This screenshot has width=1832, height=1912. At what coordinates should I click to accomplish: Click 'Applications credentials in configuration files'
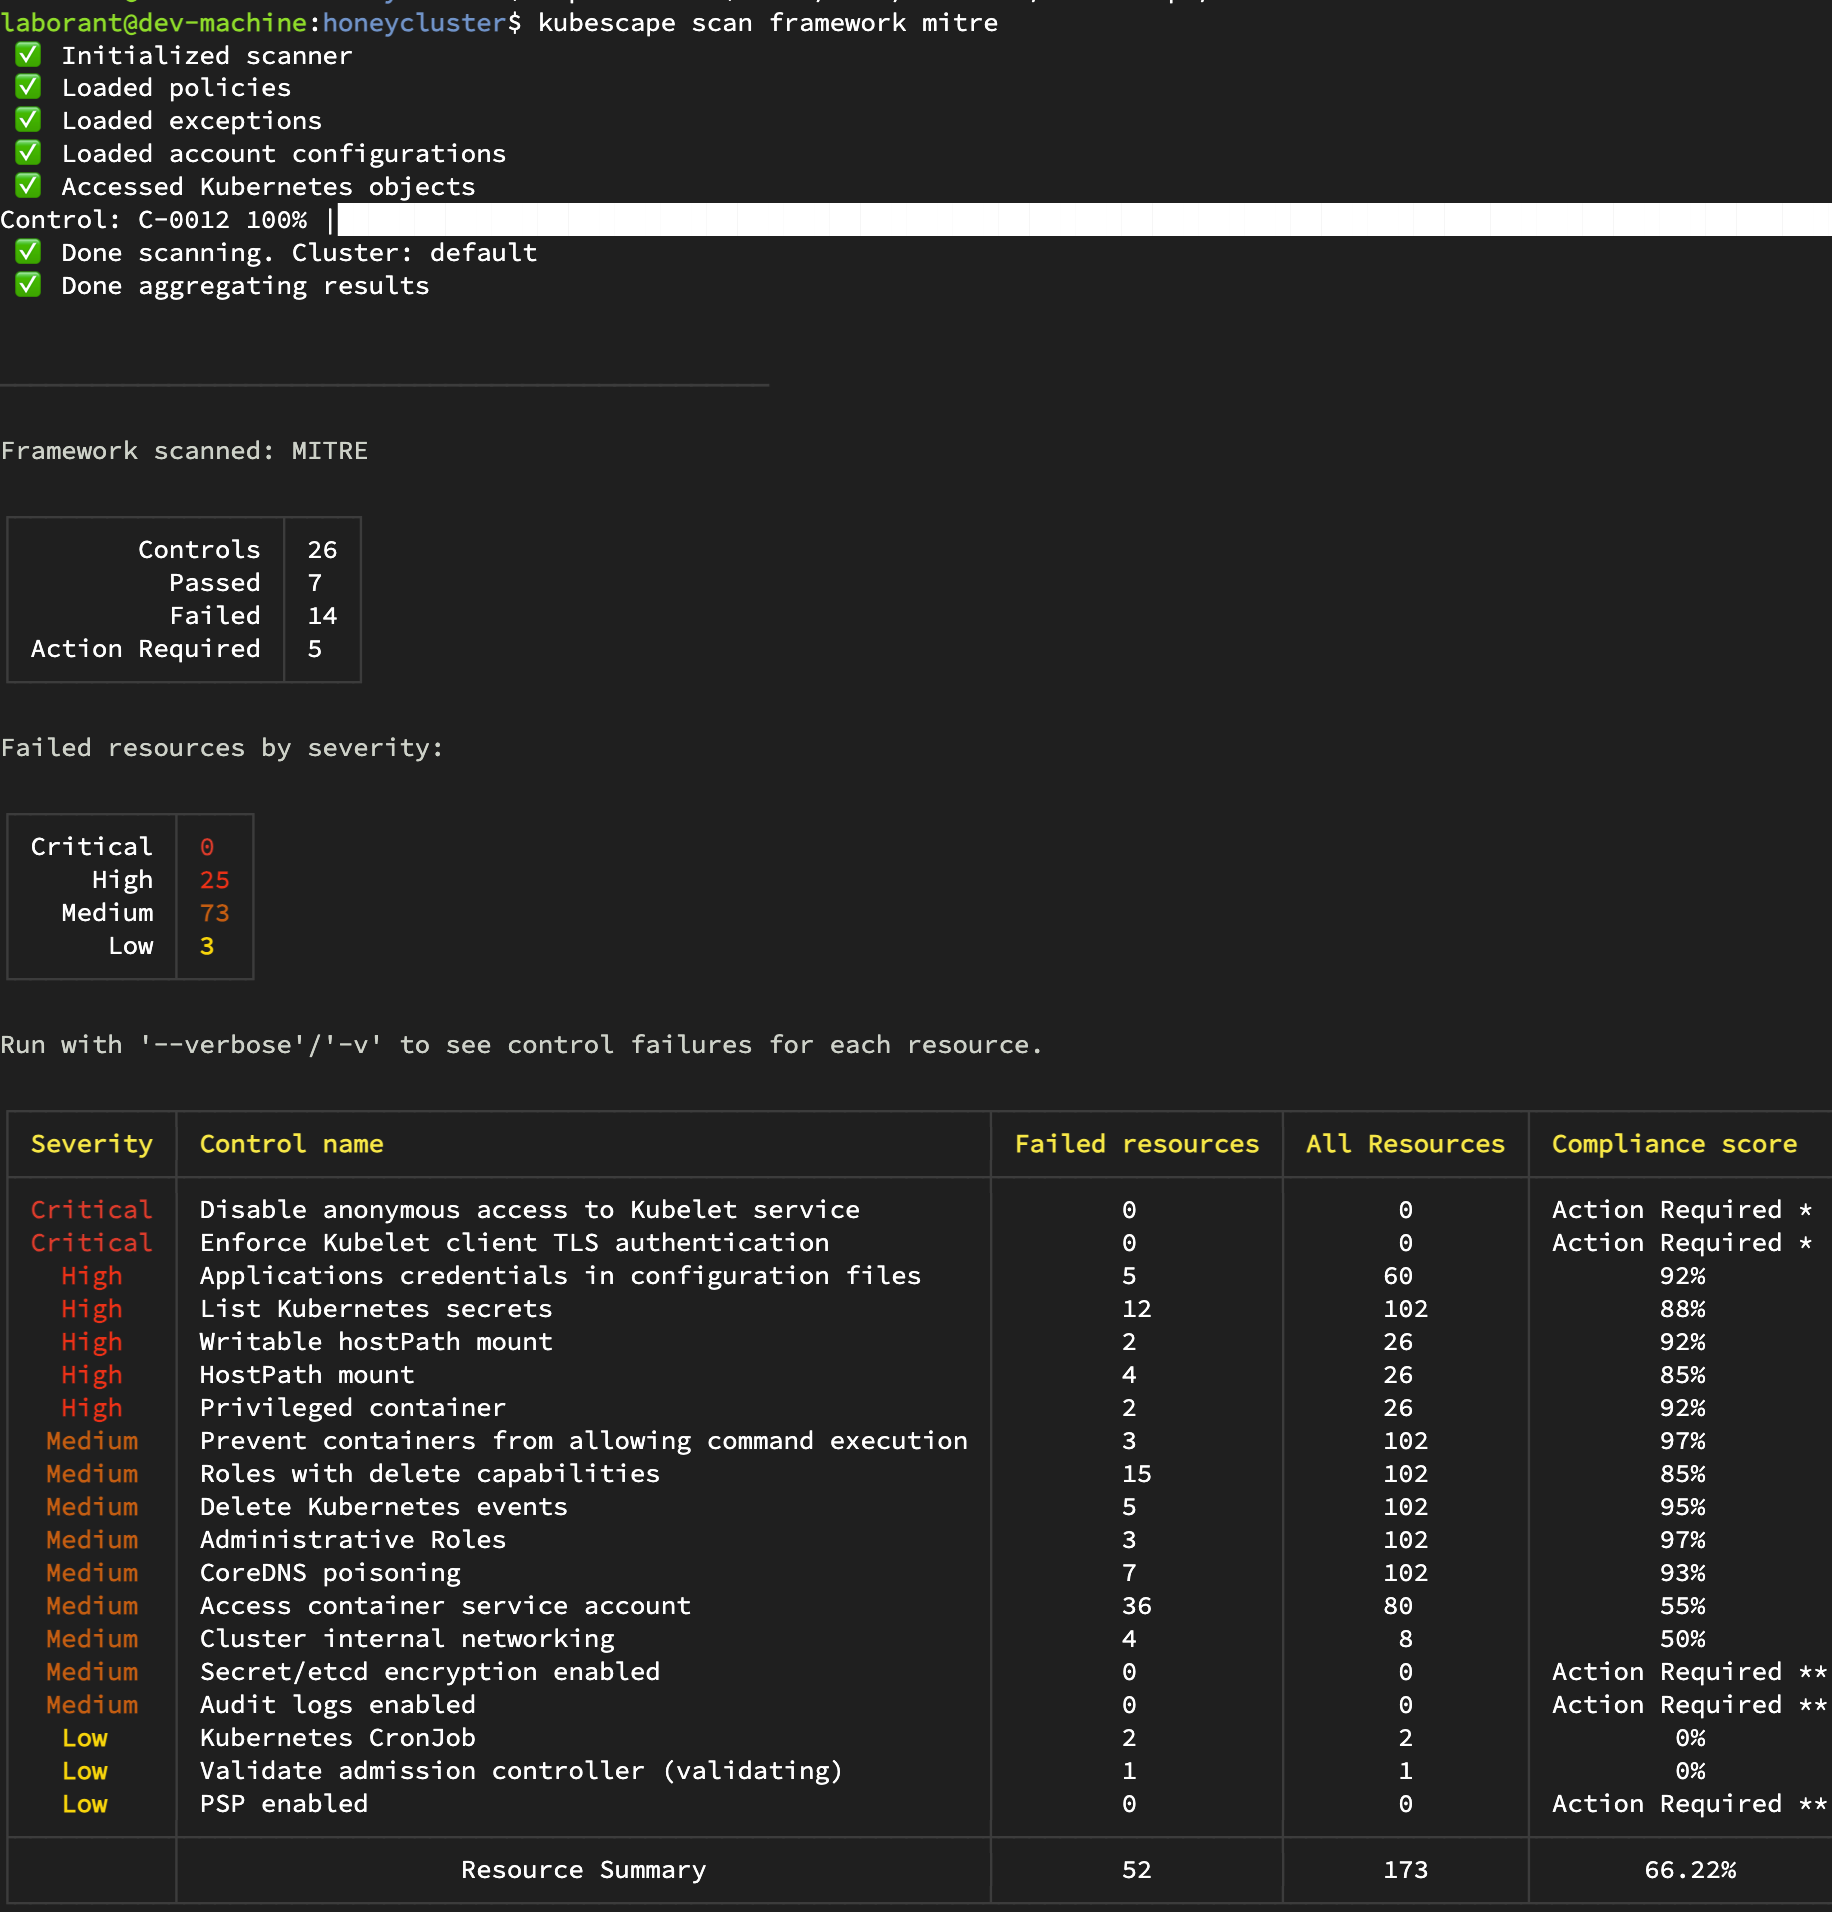[x=561, y=1276]
